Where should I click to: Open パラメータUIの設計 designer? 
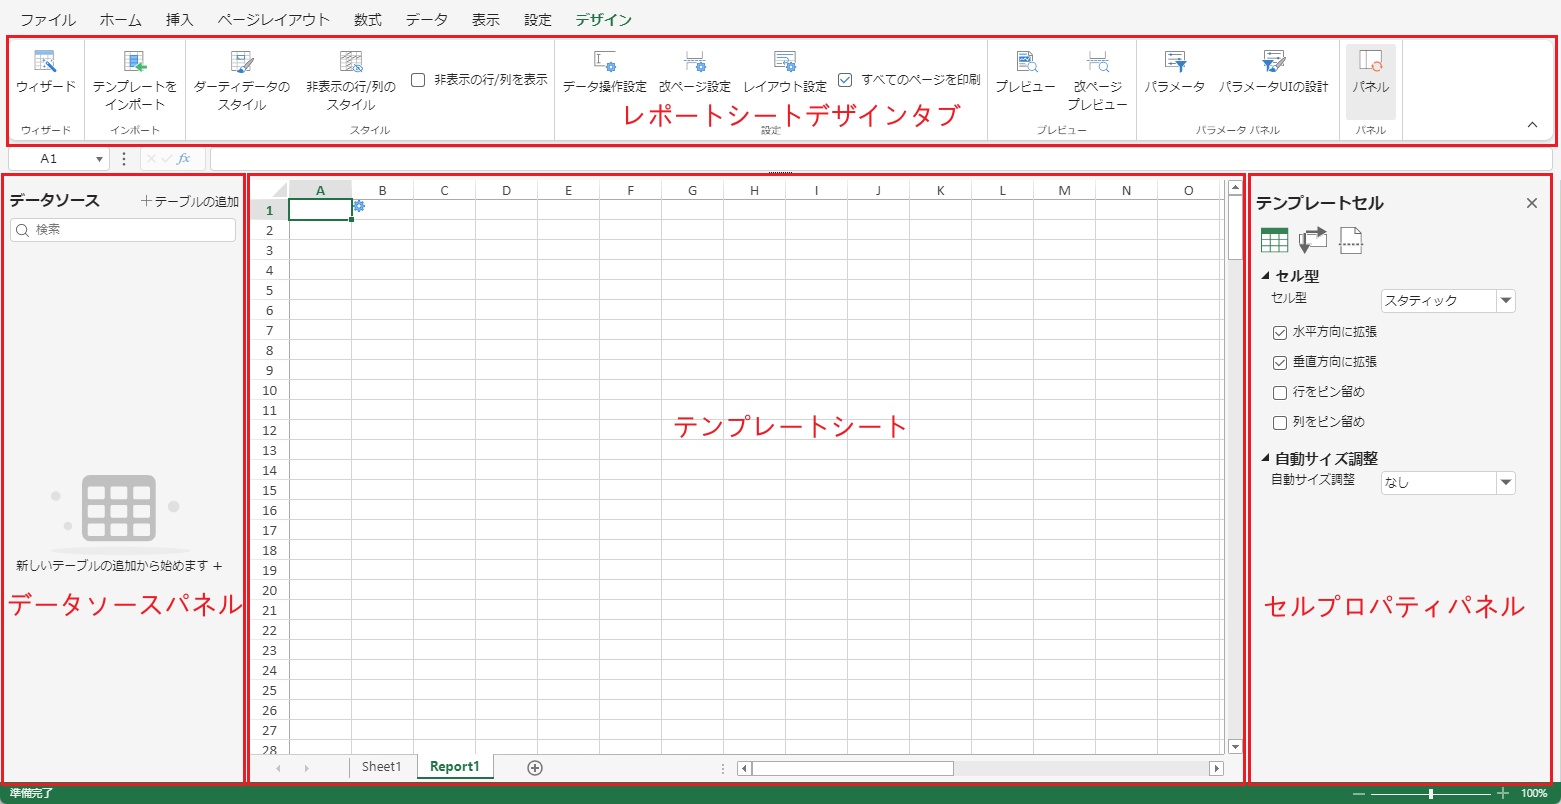(x=1273, y=62)
